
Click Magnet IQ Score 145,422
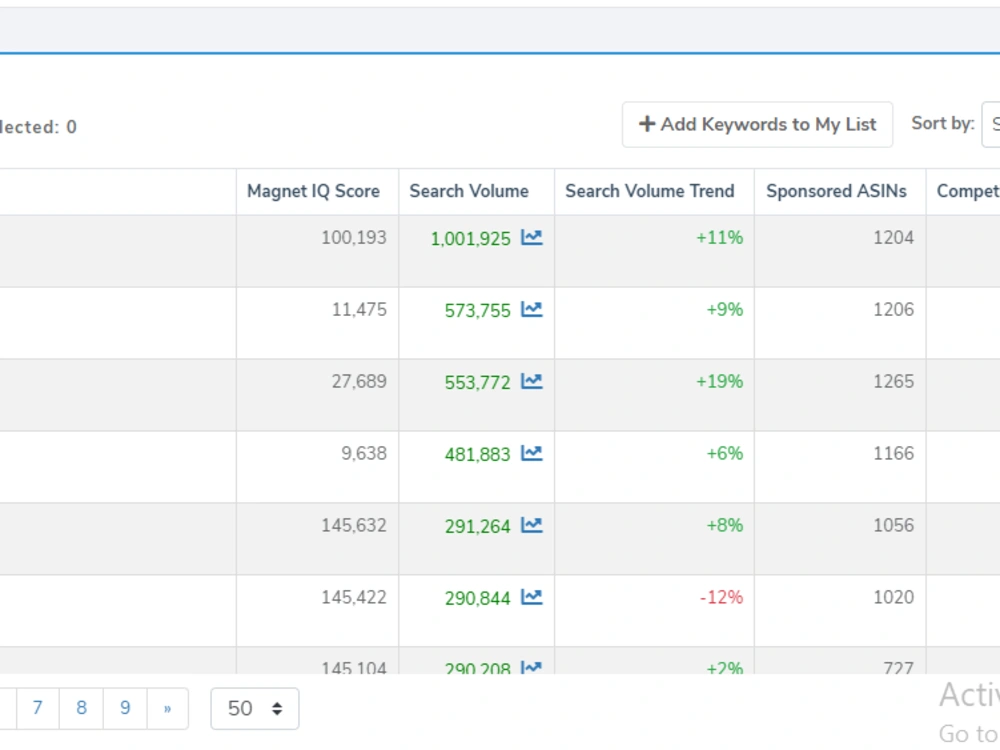point(354,598)
